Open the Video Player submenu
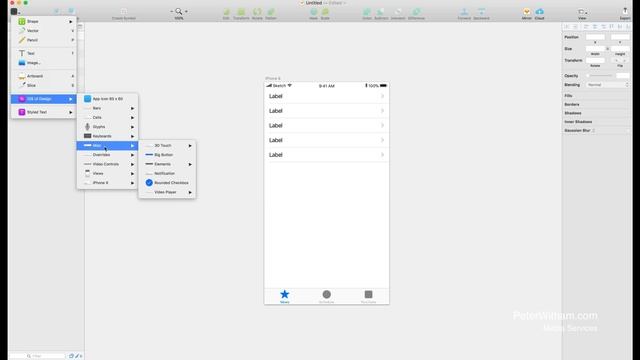Screen dimensions: 640x360 pyautogui.click(x=167, y=192)
